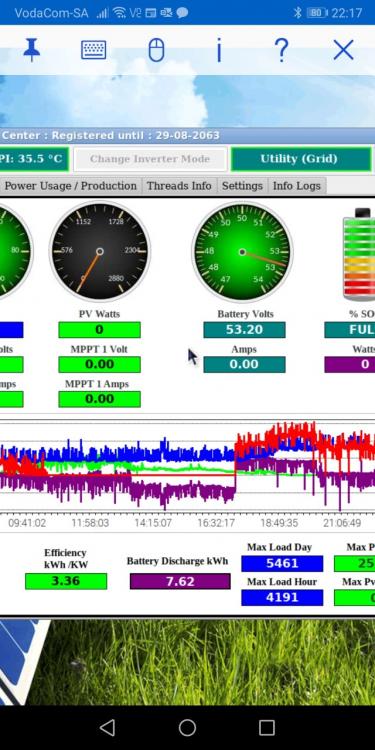The height and width of the screenshot is (750, 375).
Task: Select the purple Watts value 0
Action: point(350,364)
